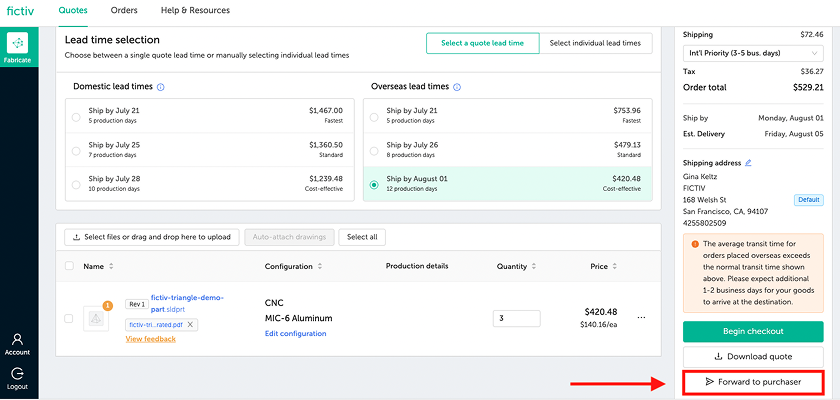Open Int'l Priority shipping method dropdown

pyautogui.click(x=752, y=51)
